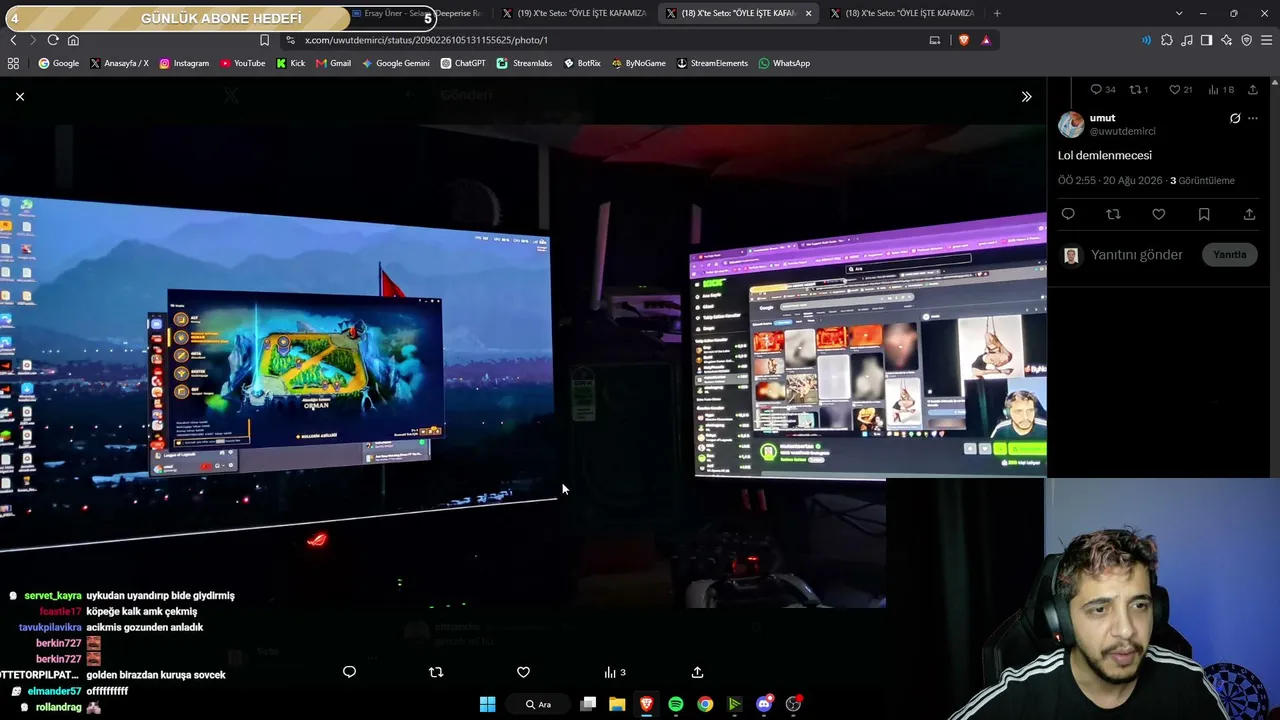Go back with the browser back arrow
This screenshot has height=720, width=1280.
[13, 40]
